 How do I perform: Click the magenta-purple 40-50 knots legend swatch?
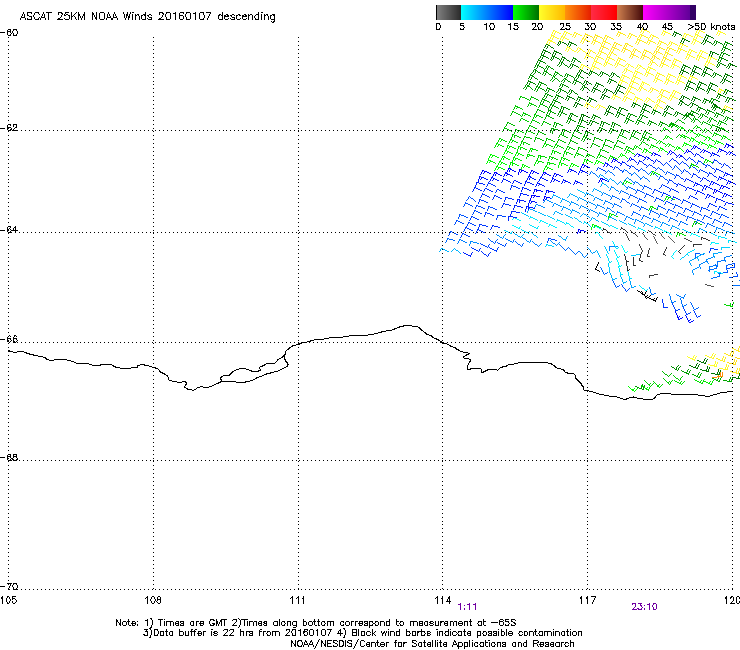point(669,12)
